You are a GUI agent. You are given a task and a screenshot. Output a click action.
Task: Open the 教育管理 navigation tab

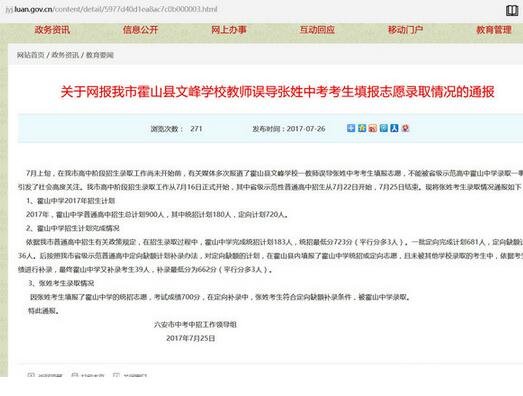494,30
